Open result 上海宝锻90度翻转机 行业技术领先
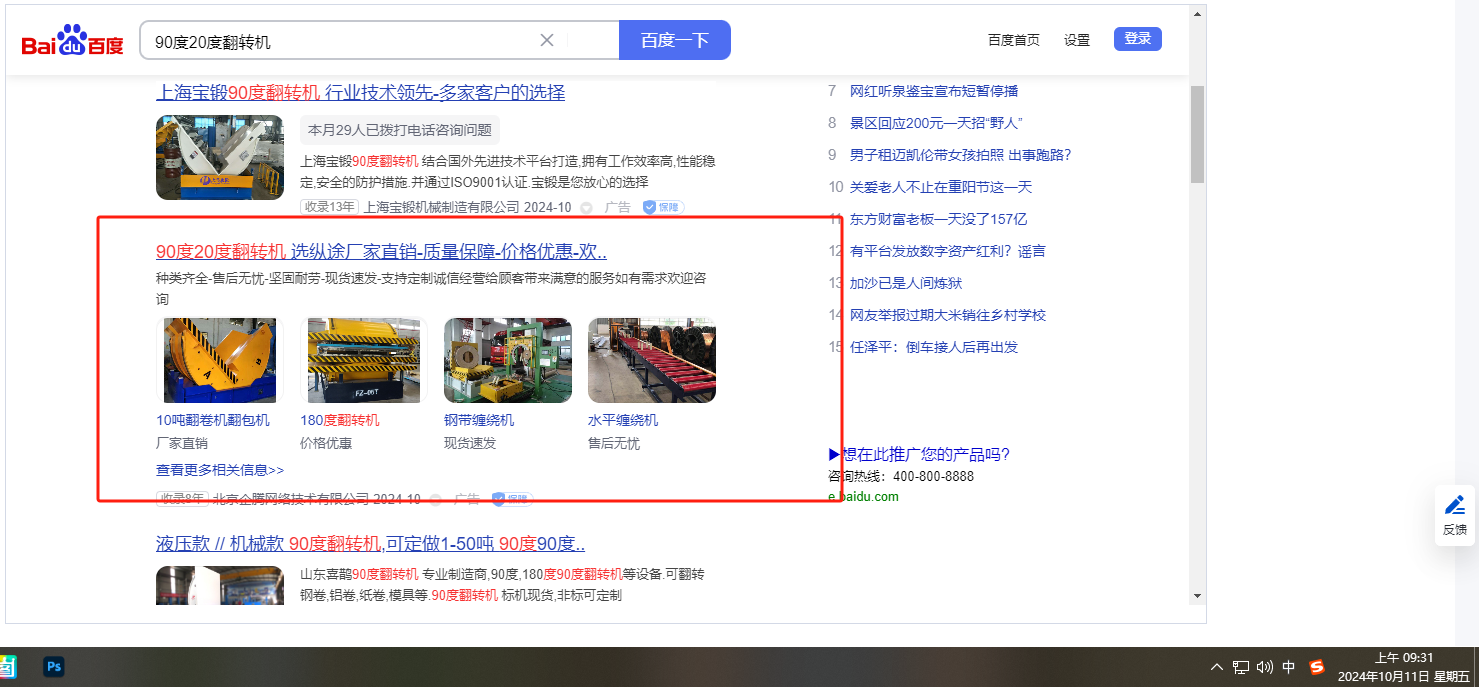This screenshot has width=1479, height=687. pyautogui.click(x=360, y=93)
